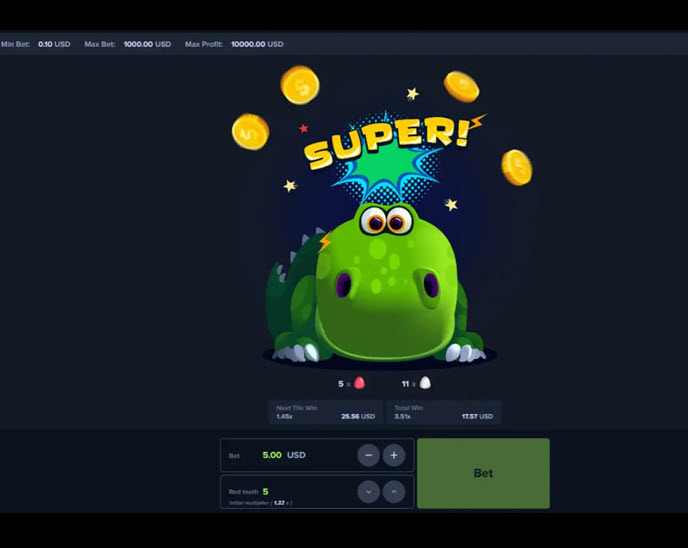Click the Min Bet 0.10 USD label

click(x=36, y=44)
